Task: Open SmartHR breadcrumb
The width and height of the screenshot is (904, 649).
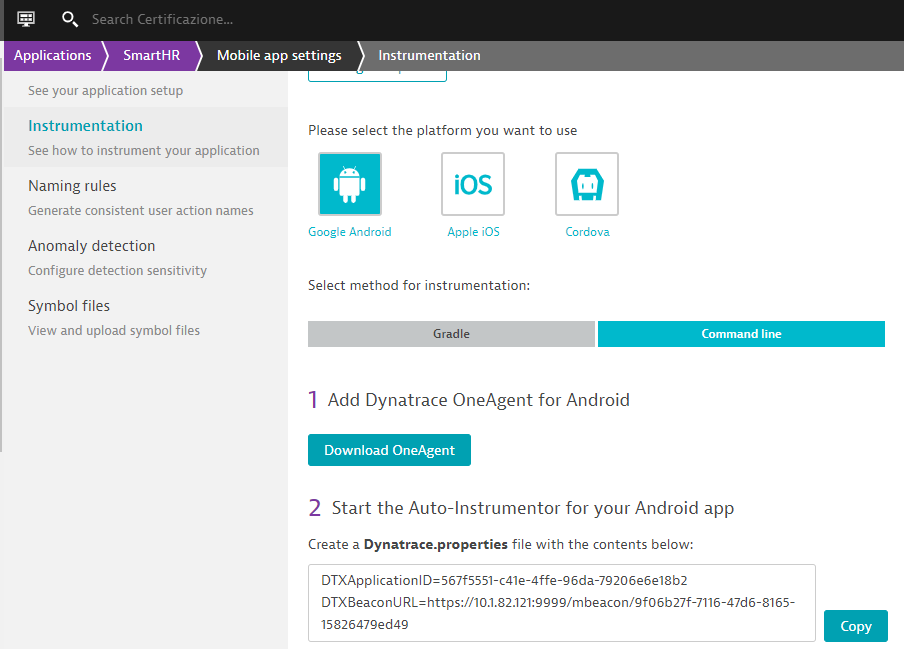Action: [151, 56]
